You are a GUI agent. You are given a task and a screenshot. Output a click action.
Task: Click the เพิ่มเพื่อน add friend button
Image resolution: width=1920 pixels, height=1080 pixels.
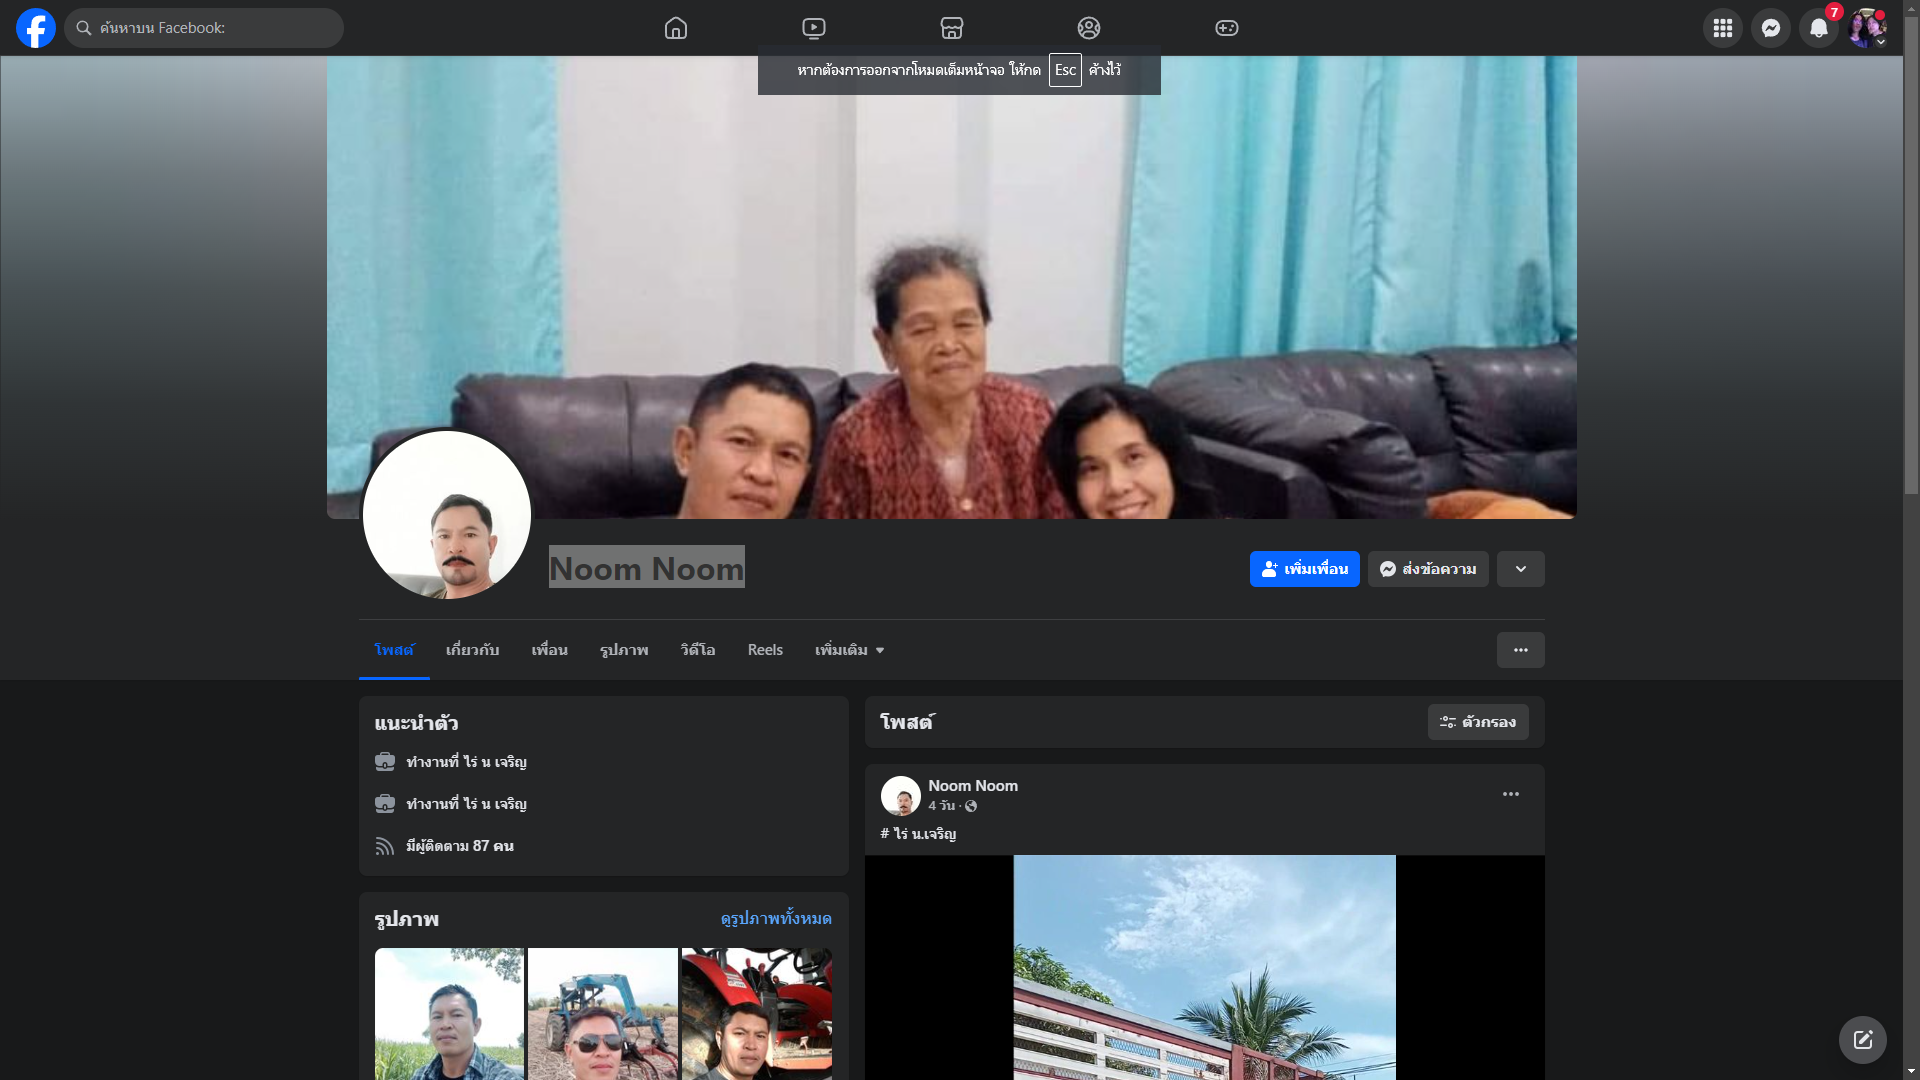(x=1304, y=569)
